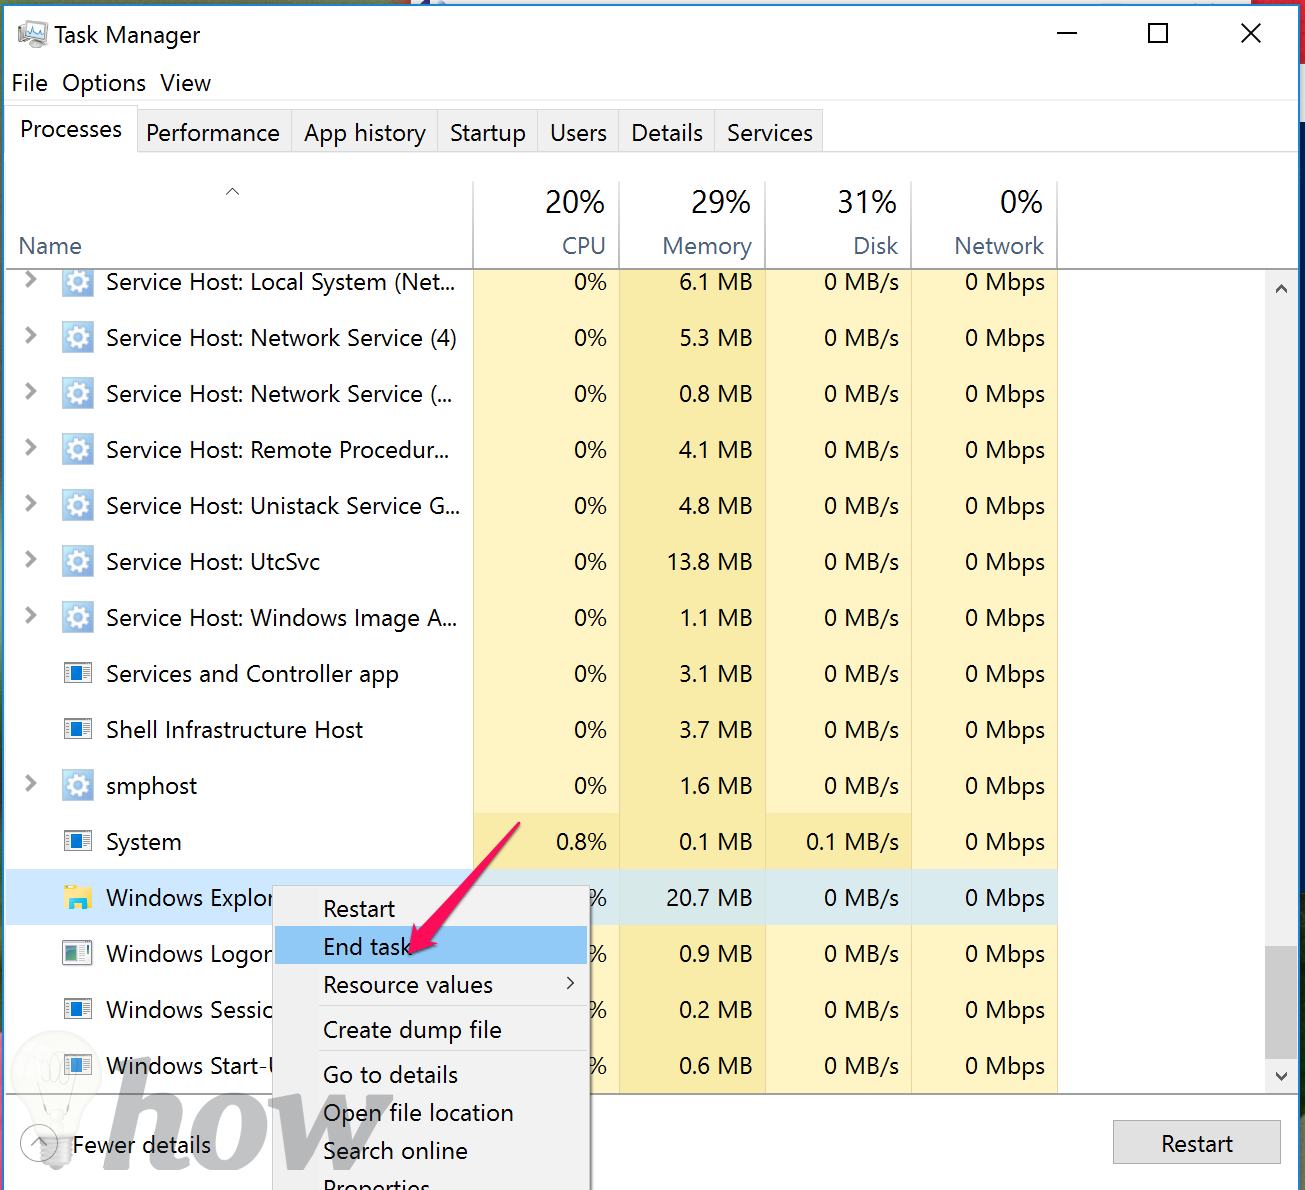This screenshot has height=1190, width=1305.
Task: Click the Shell Infrastructure Host icon
Action: [78, 729]
